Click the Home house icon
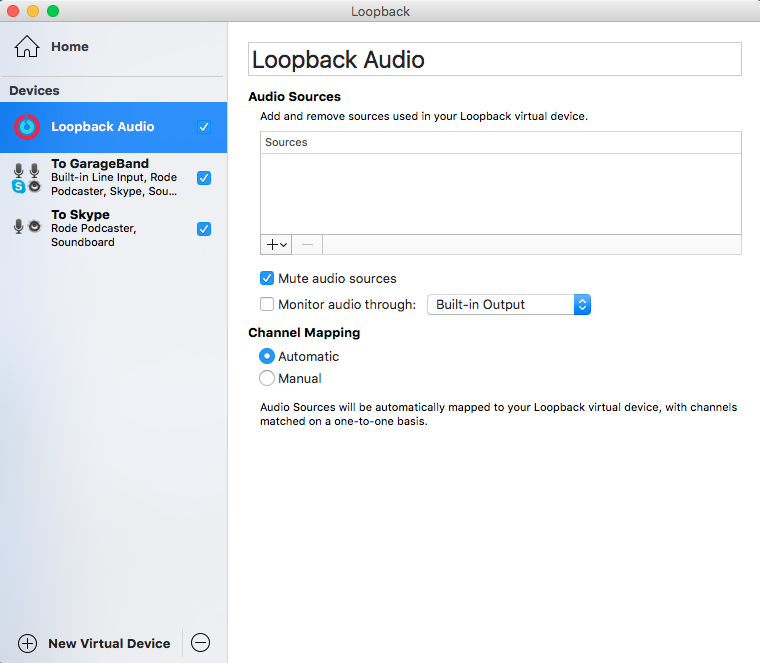Screen dimensions: 760x663 pyautogui.click(x=27, y=47)
